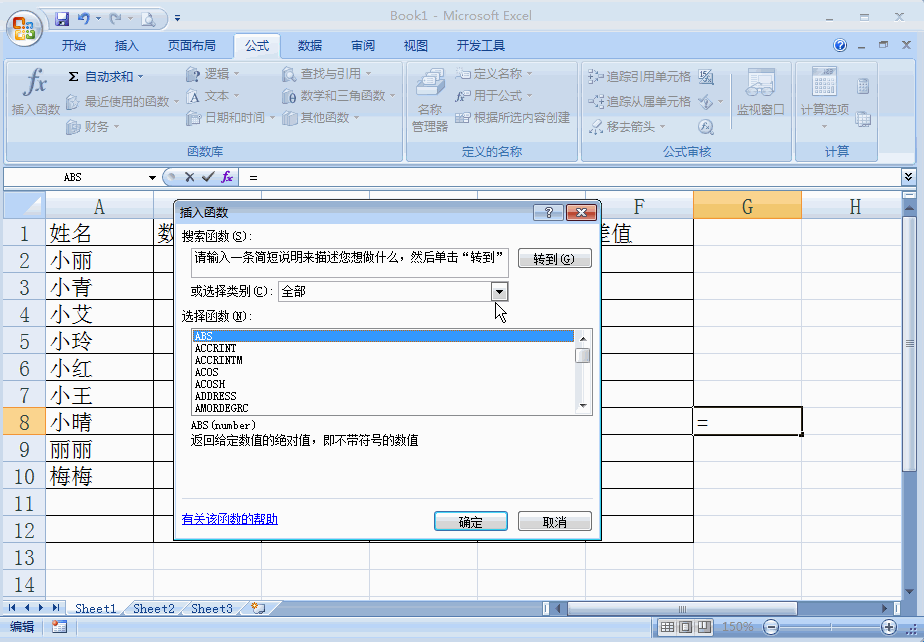Image resolution: width=924 pixels, height=642 pixels.
Task: Undo the last action in quick access
Action: click(83, 19)
